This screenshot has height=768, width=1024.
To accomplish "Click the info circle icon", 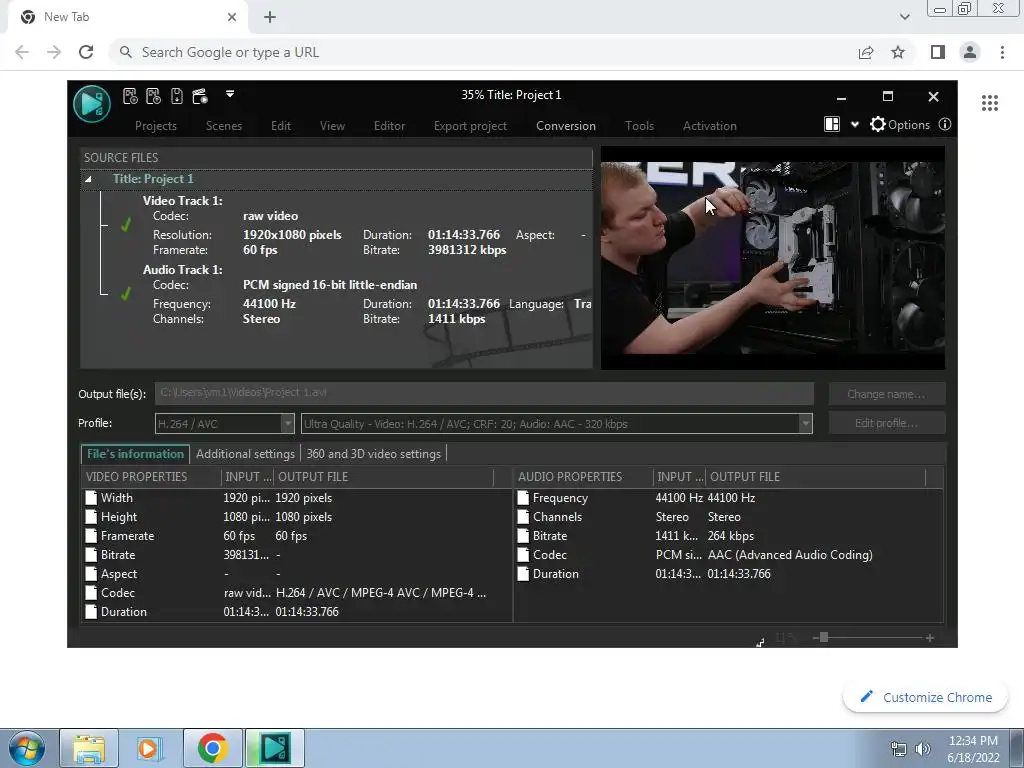I will (944, 124).
